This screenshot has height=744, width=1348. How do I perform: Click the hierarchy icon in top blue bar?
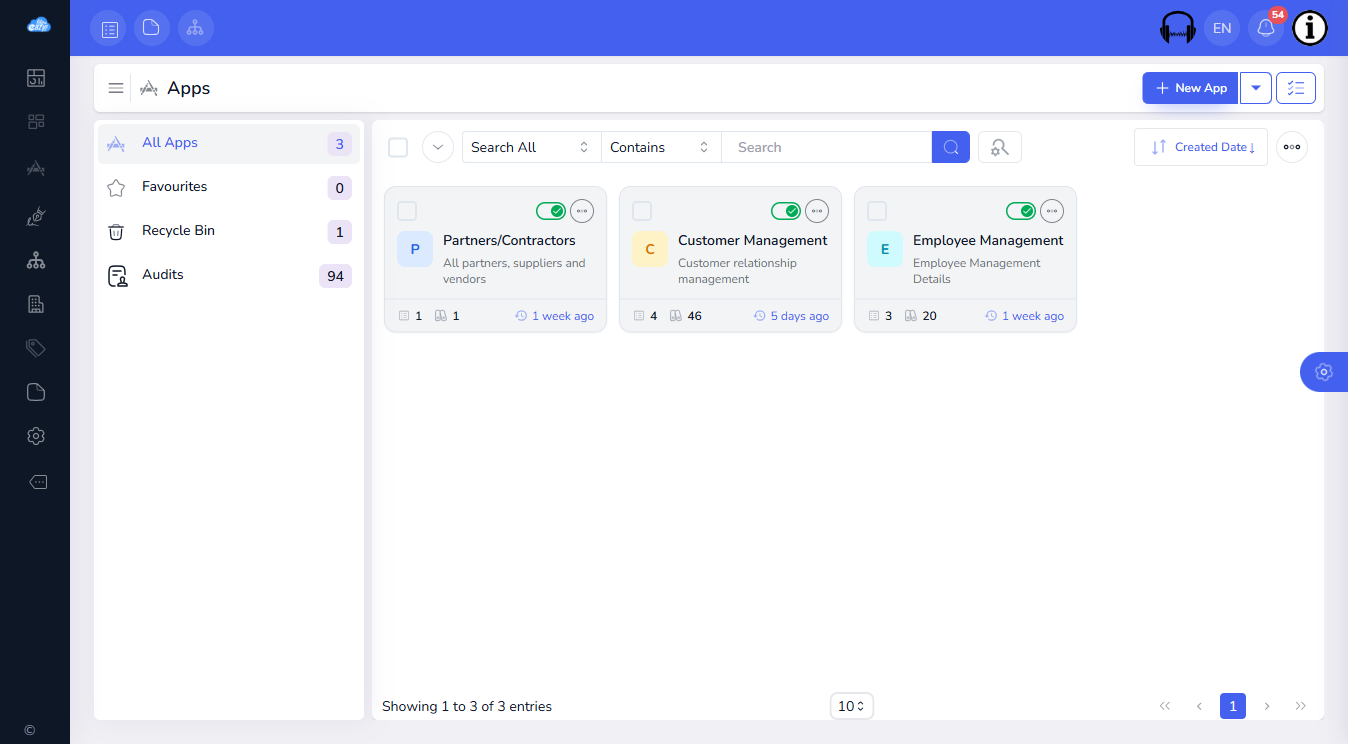point(196,28)
